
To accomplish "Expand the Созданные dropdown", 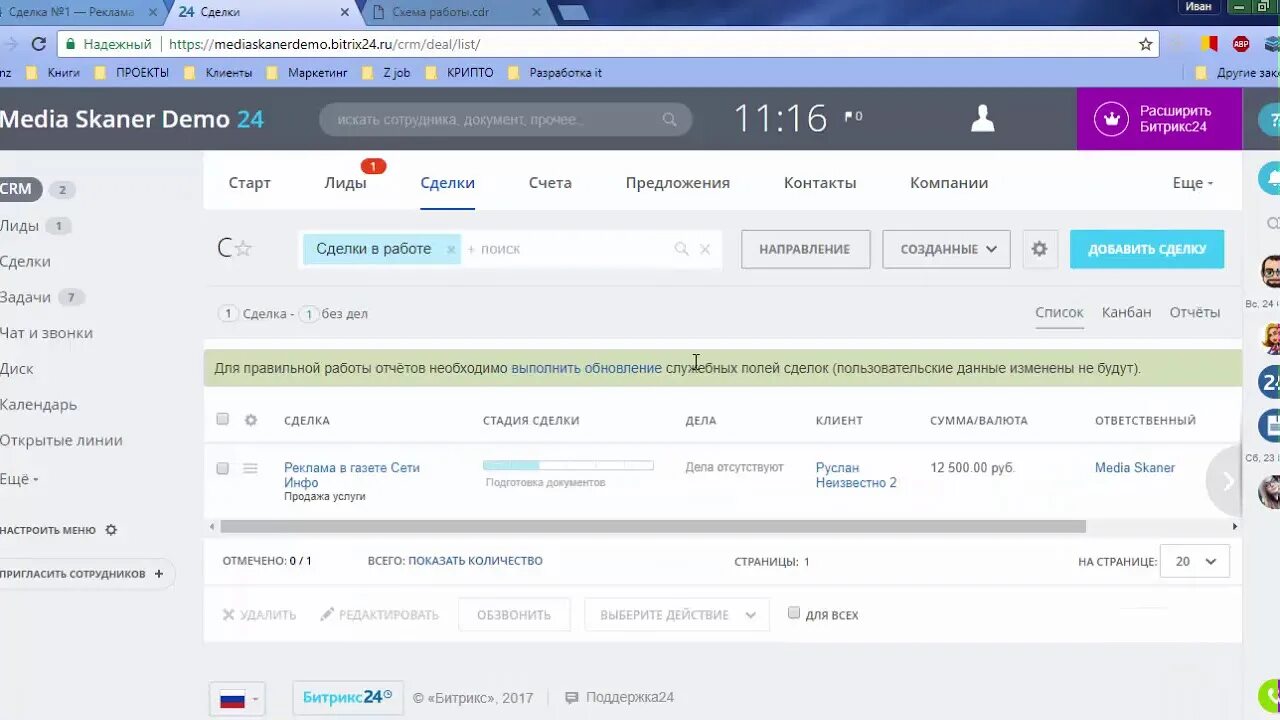I will tap(946, 249).
